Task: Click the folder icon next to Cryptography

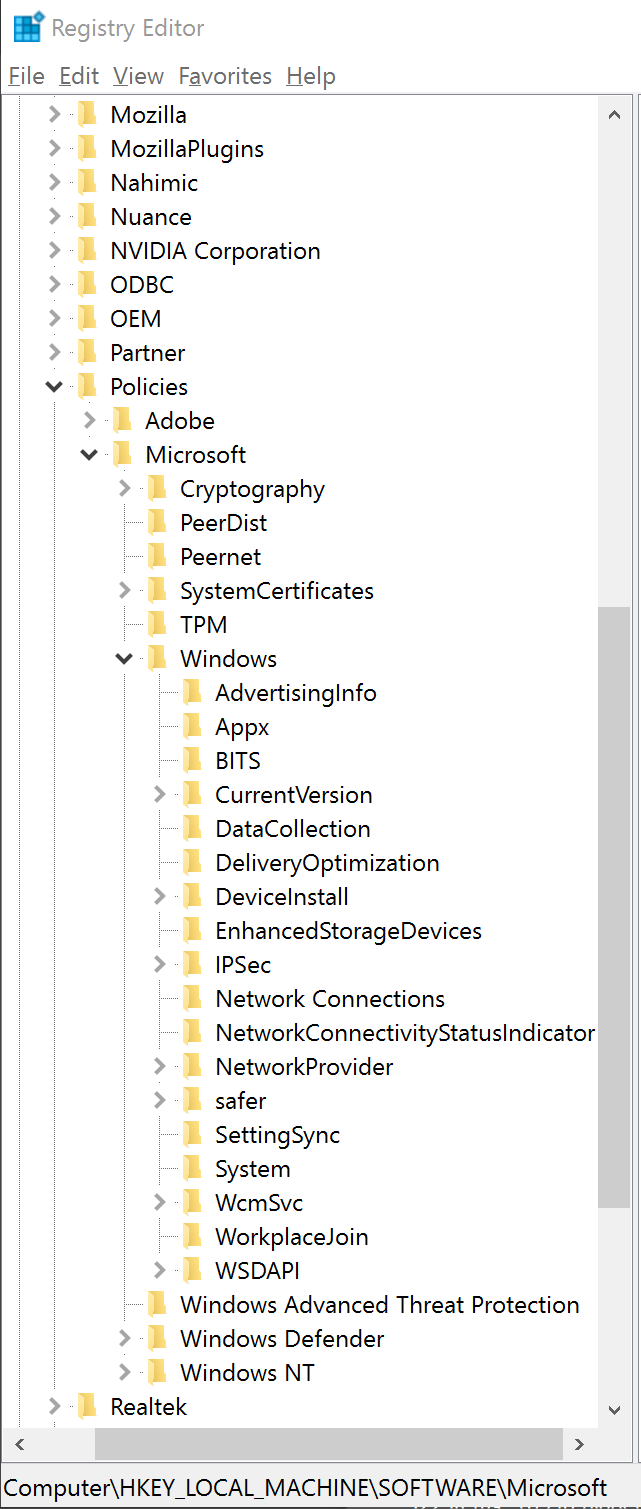Action: point(157,489)
